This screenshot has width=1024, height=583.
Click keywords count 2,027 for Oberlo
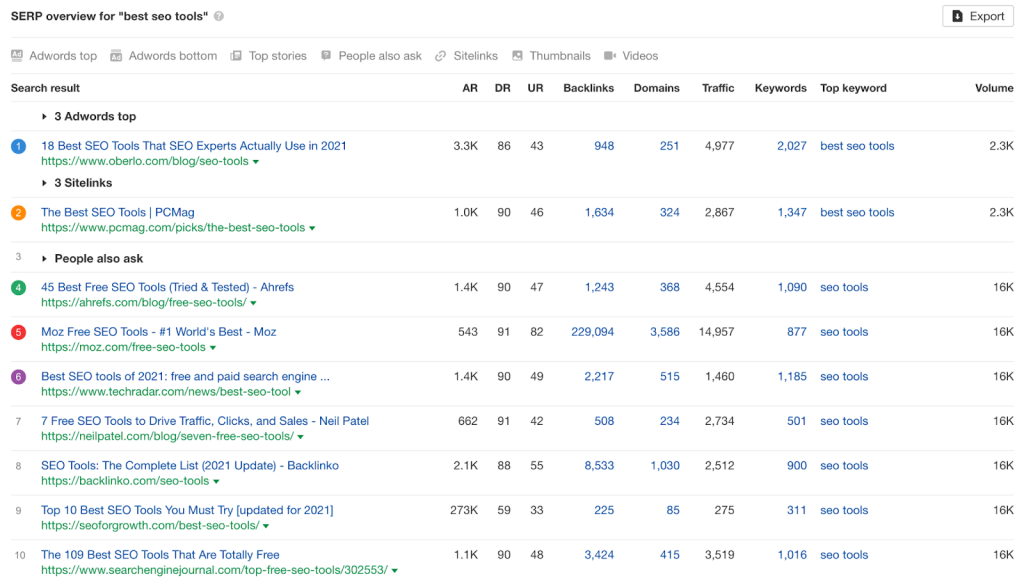(x=792, y=146)
